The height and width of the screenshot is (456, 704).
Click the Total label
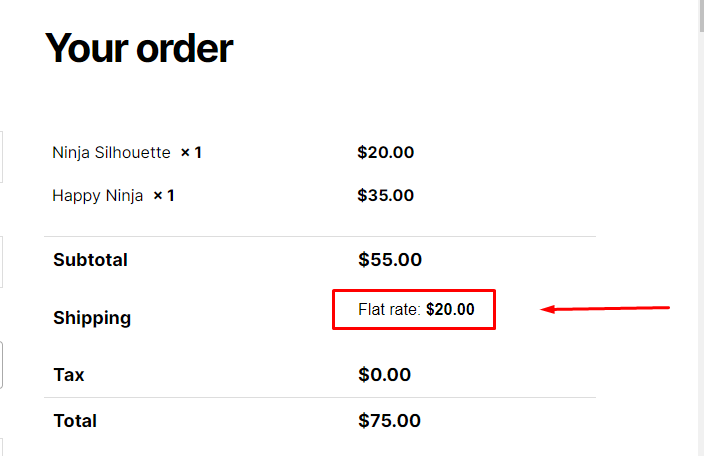[75, 421]
